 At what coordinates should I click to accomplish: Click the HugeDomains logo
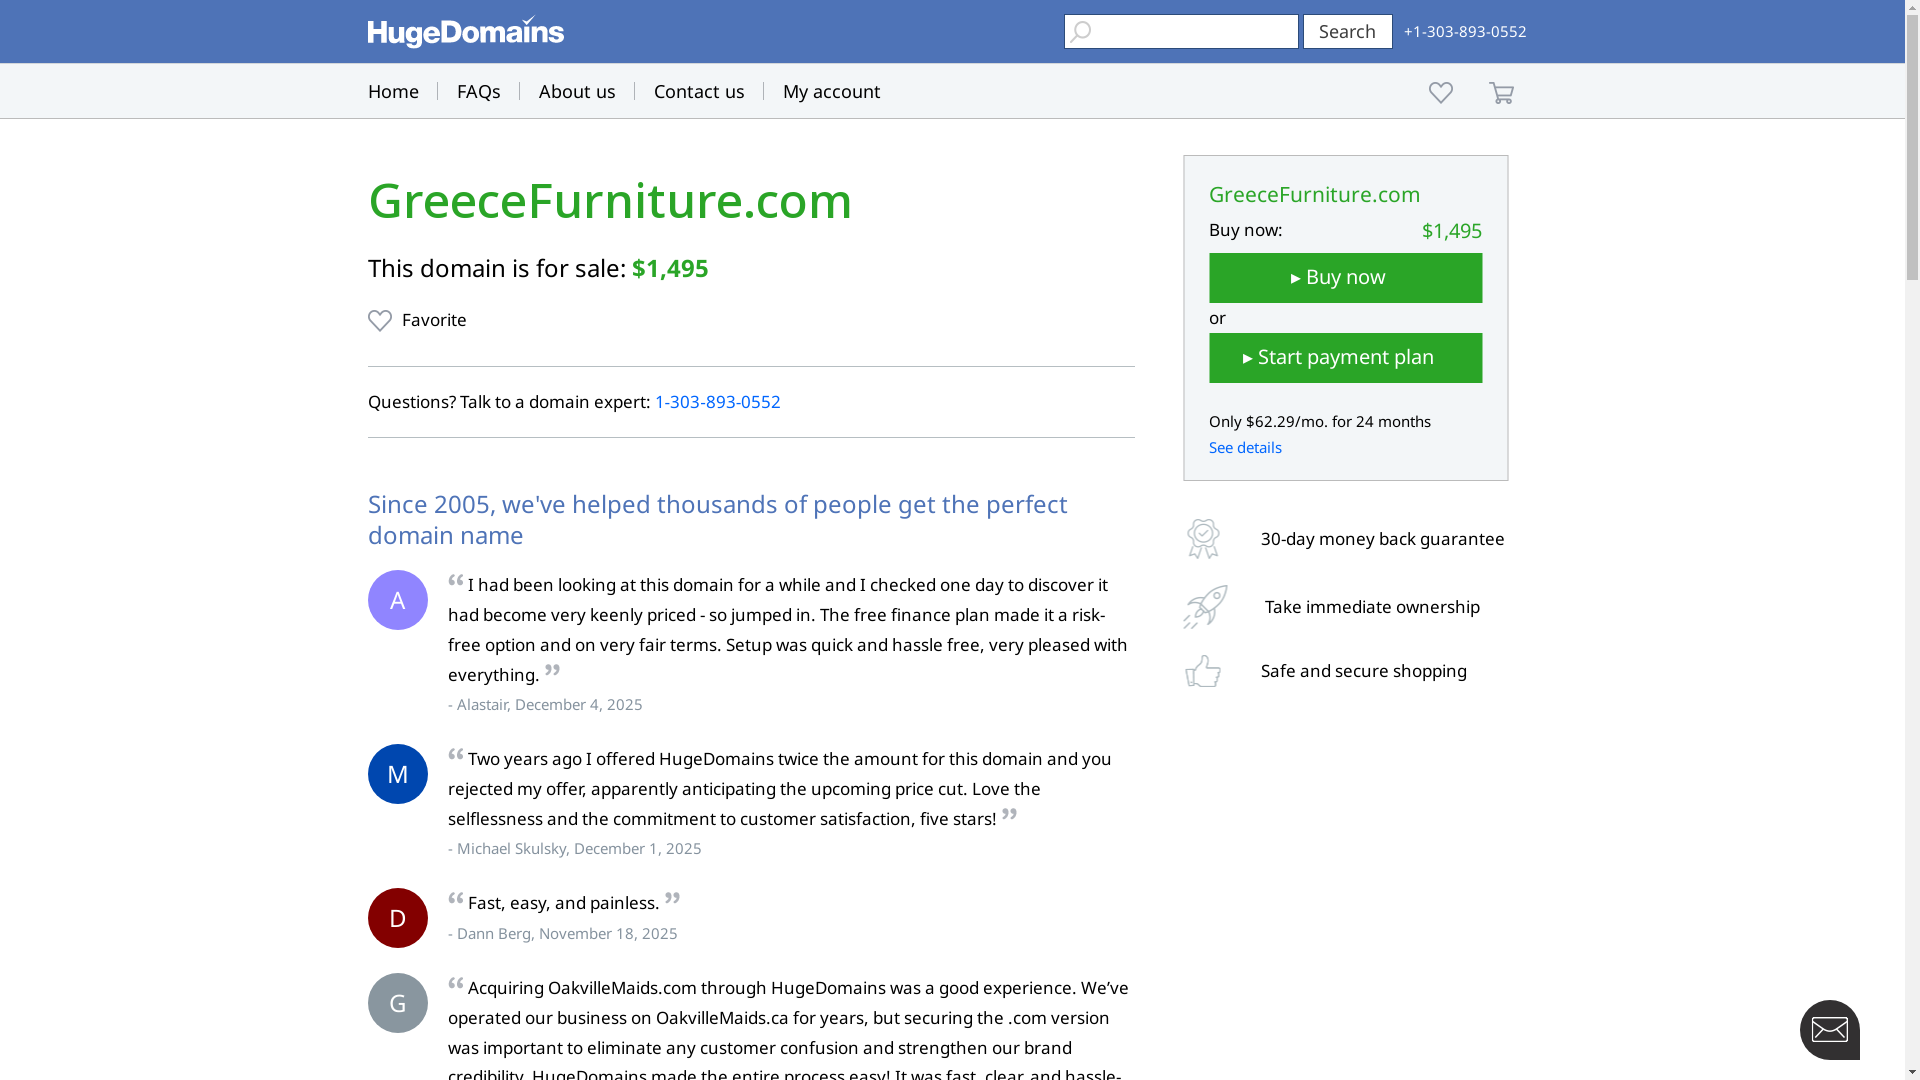pos(465,32)
